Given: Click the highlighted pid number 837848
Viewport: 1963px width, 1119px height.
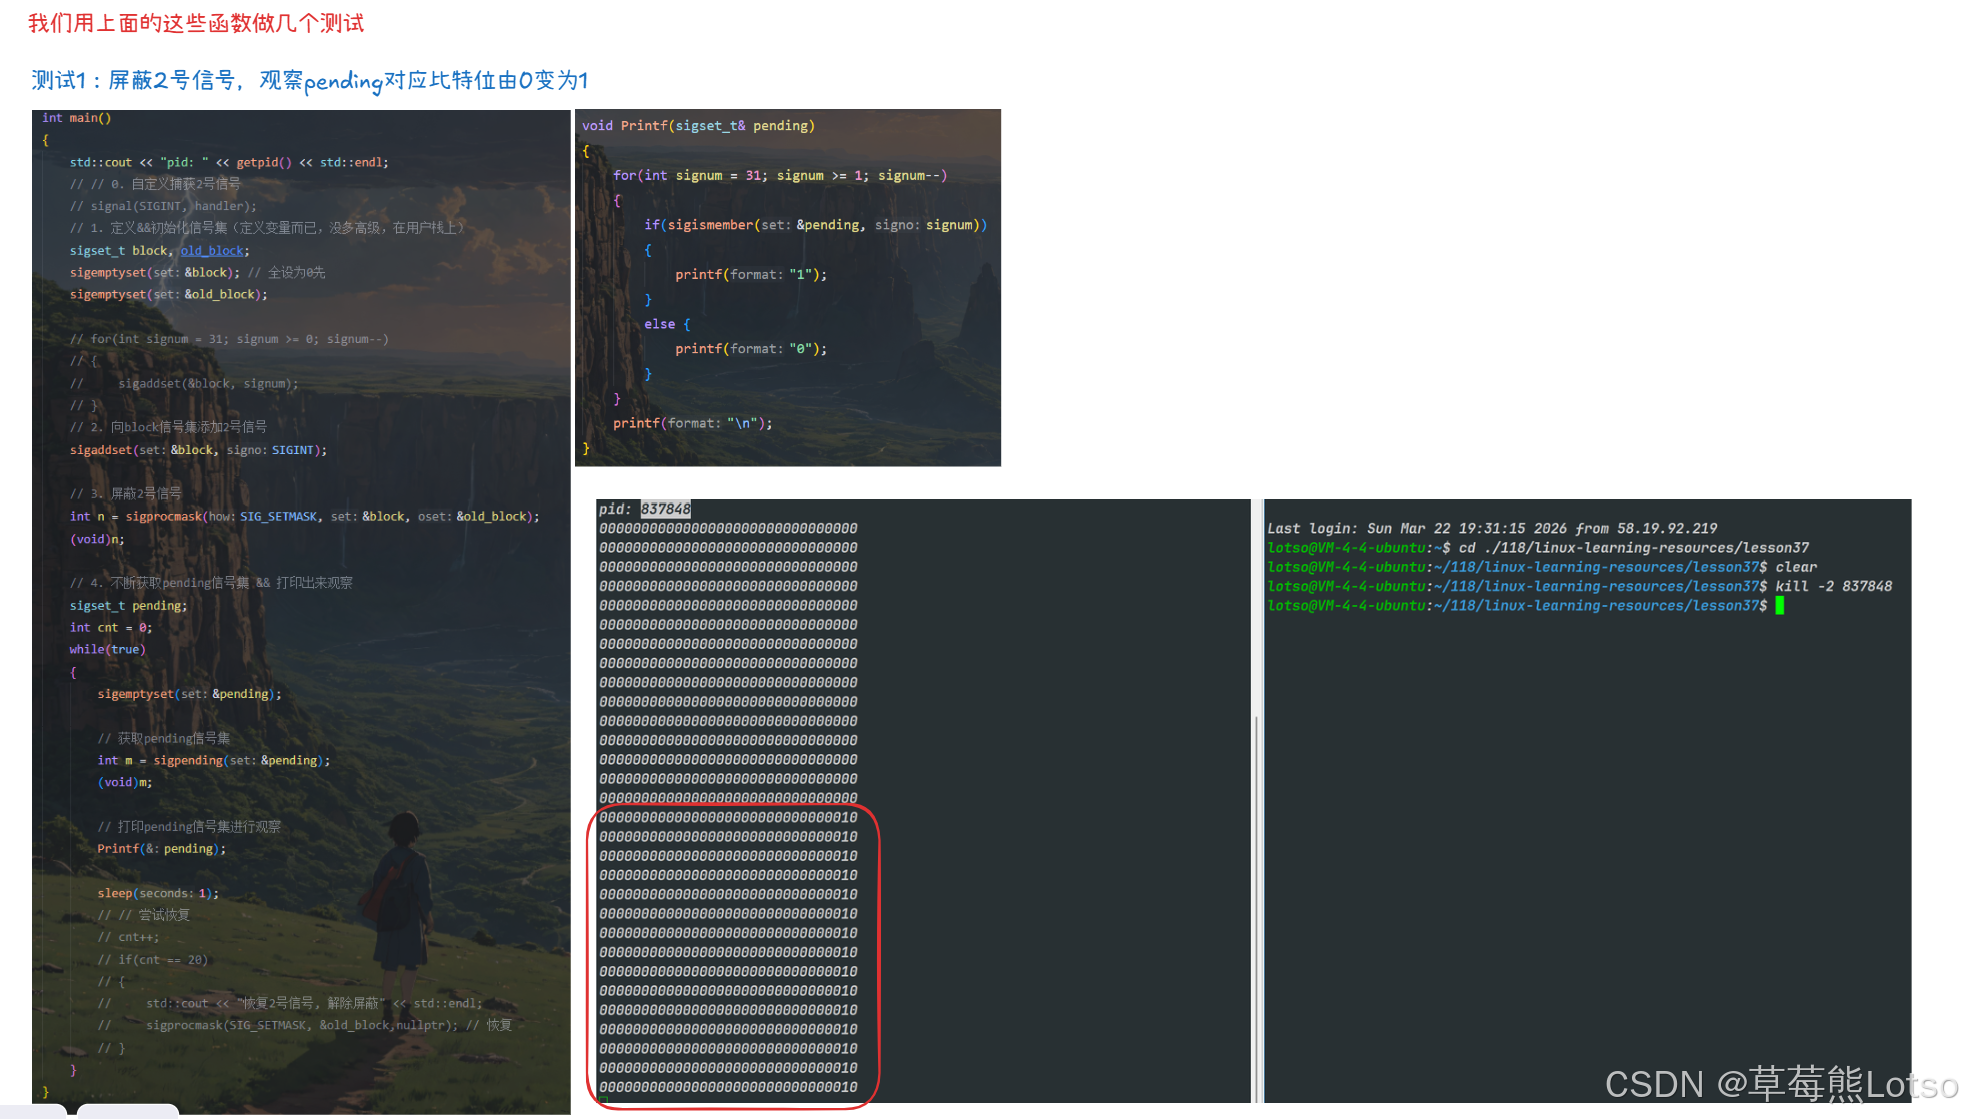Looking at the screenshot, I should [x=665, y=509].
